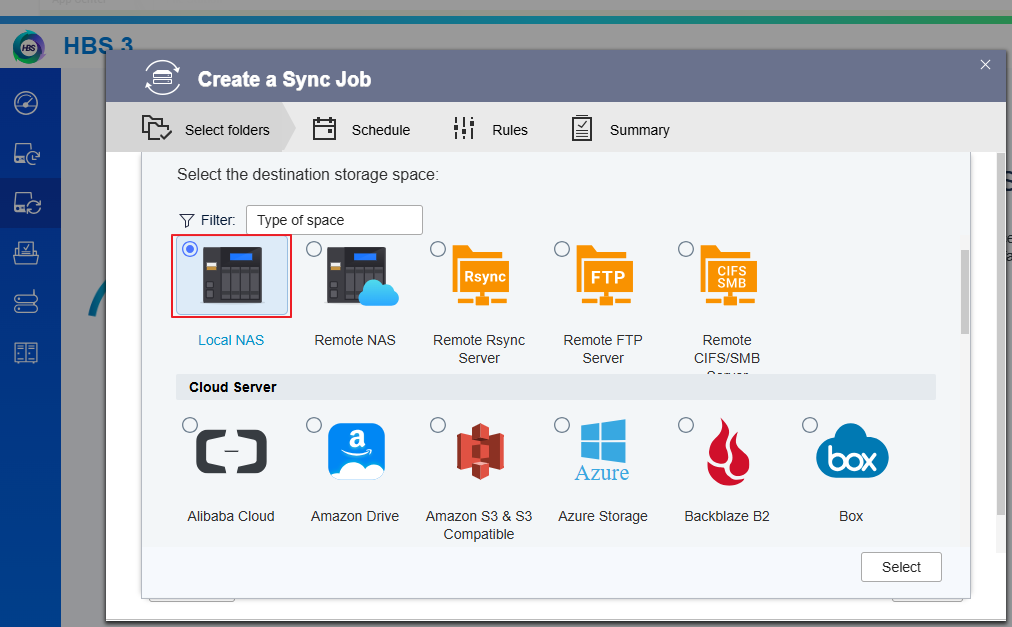Click the Local NAS device icon
The image size is (1012, 627).
[232, 274]
